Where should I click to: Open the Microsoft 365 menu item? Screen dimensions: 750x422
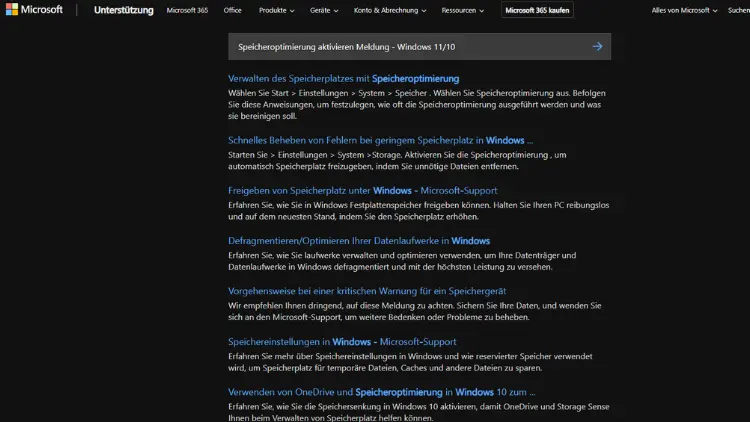coord(187,10)
